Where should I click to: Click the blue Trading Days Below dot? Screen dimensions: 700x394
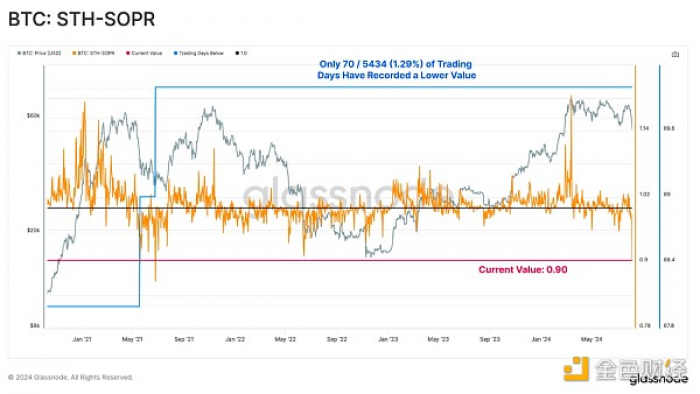tap(175, 53)
